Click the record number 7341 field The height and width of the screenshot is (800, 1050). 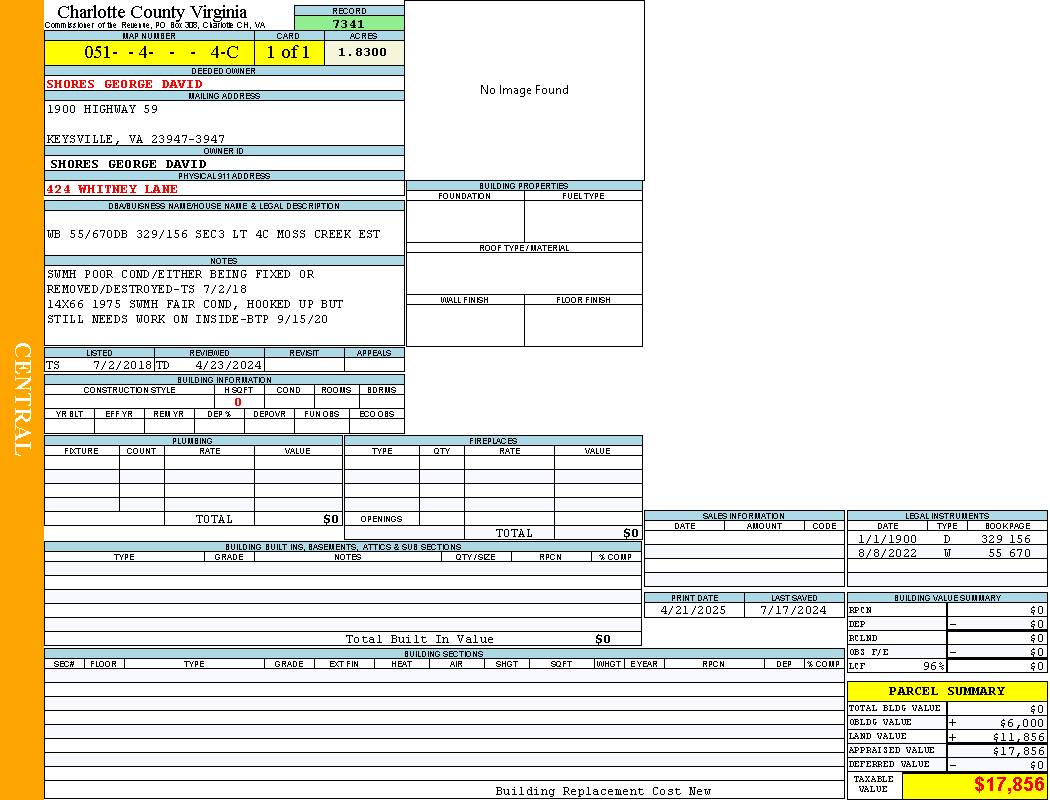pyautogui.click(x=349, y=23)
